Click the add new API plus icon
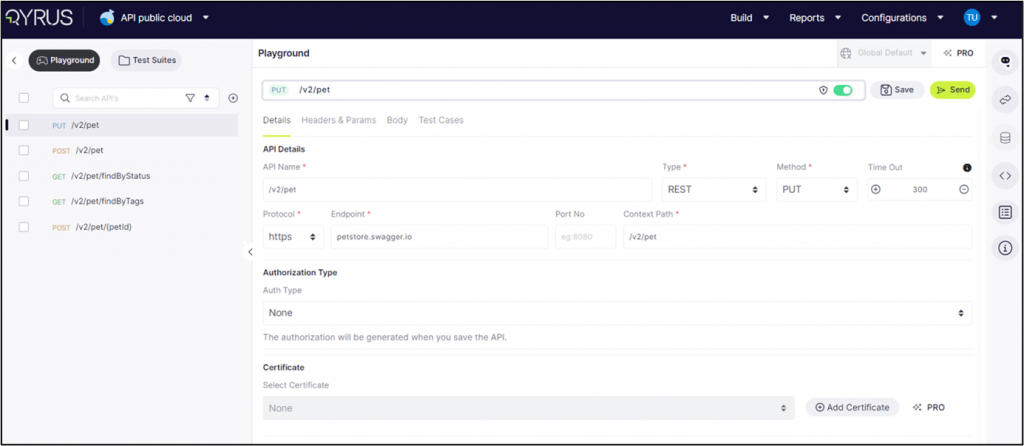This screenshot has height=446, width=1024. coord(233,98)
